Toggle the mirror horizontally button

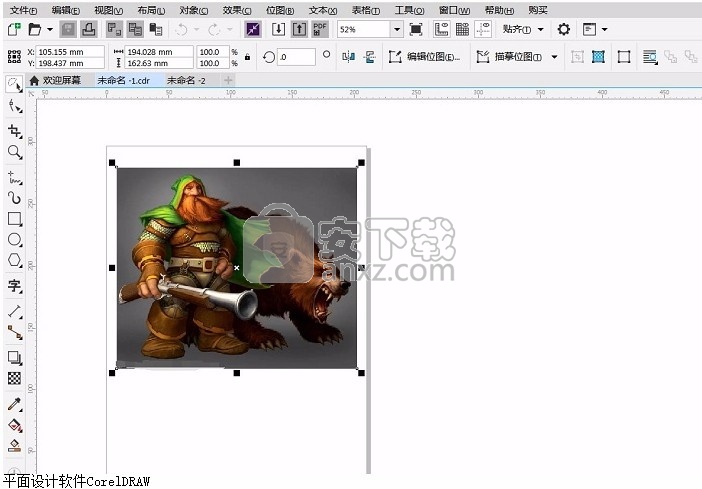pyautogui.click(x=347, y=57)
